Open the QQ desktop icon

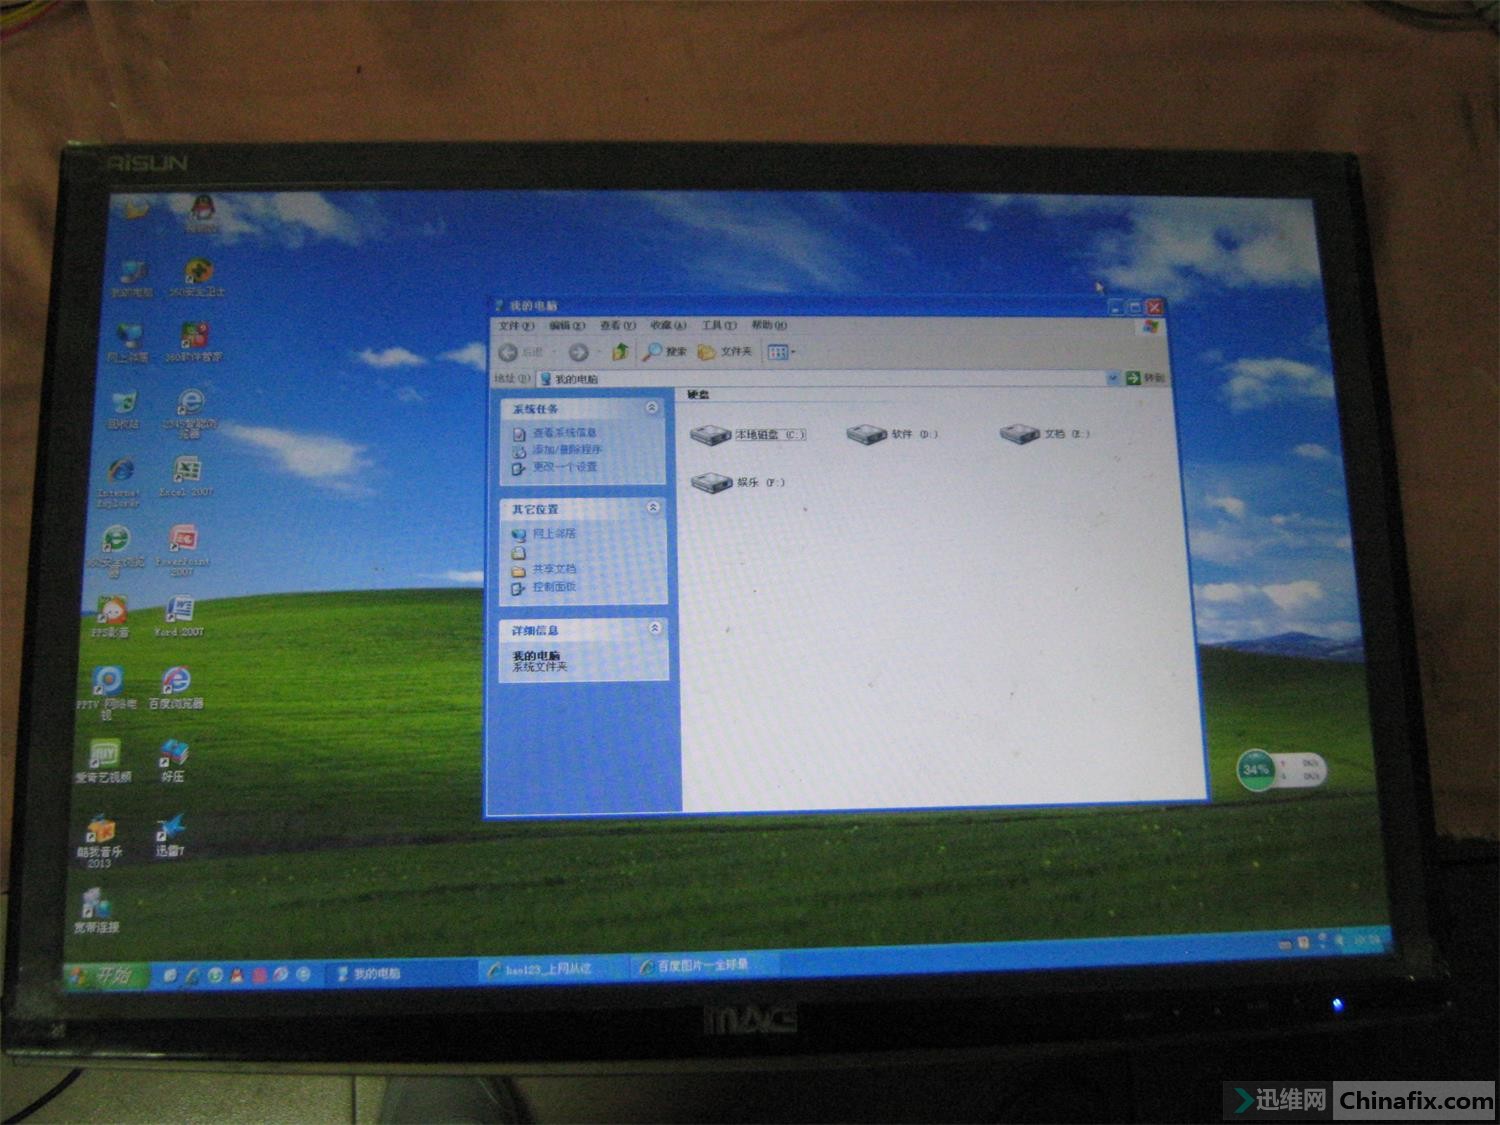(x=203, y=212)
